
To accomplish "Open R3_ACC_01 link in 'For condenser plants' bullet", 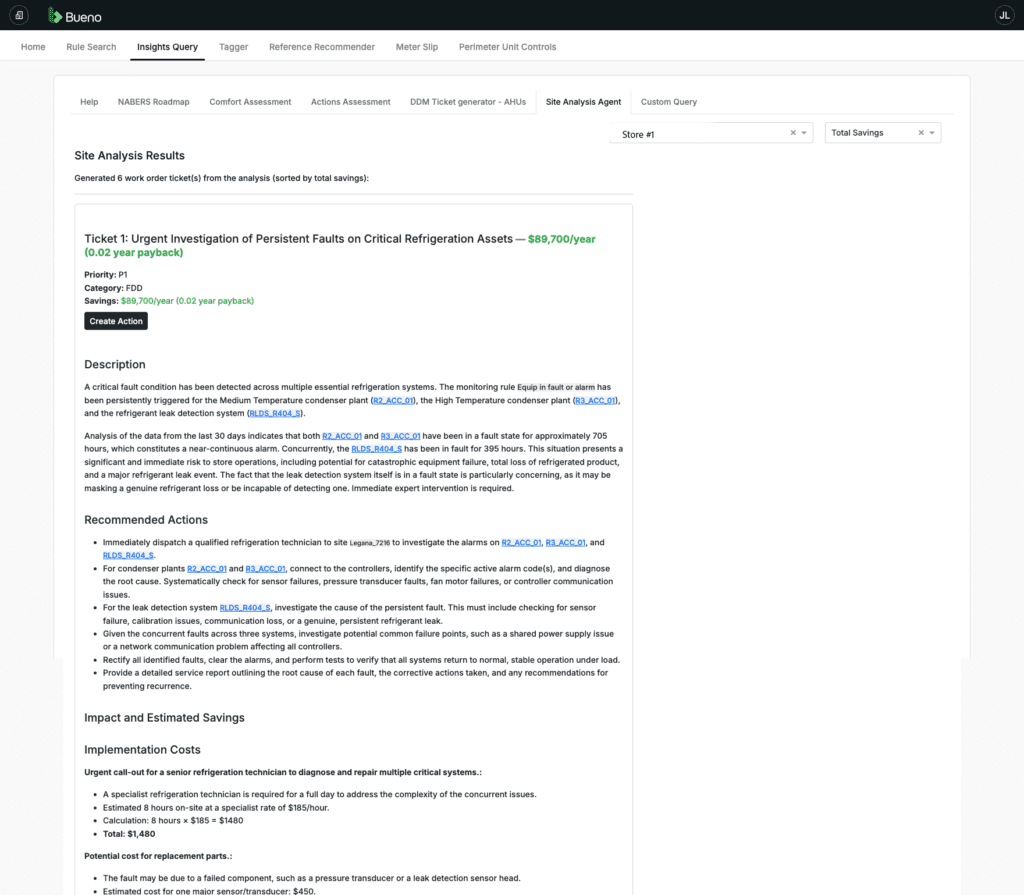I will point(265,568).
